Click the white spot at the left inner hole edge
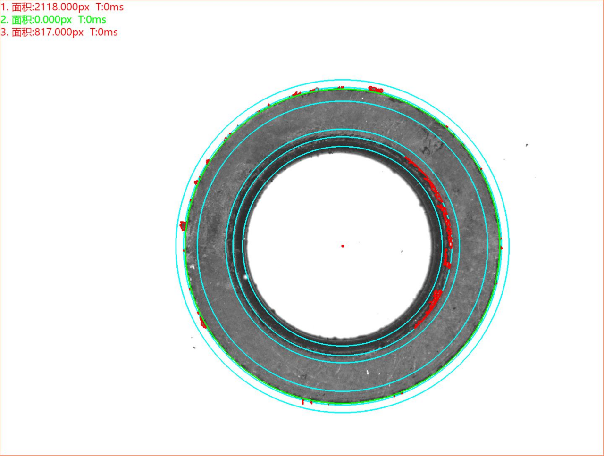Viewport: 604px width, 457px height. click(x=246, y=277)
